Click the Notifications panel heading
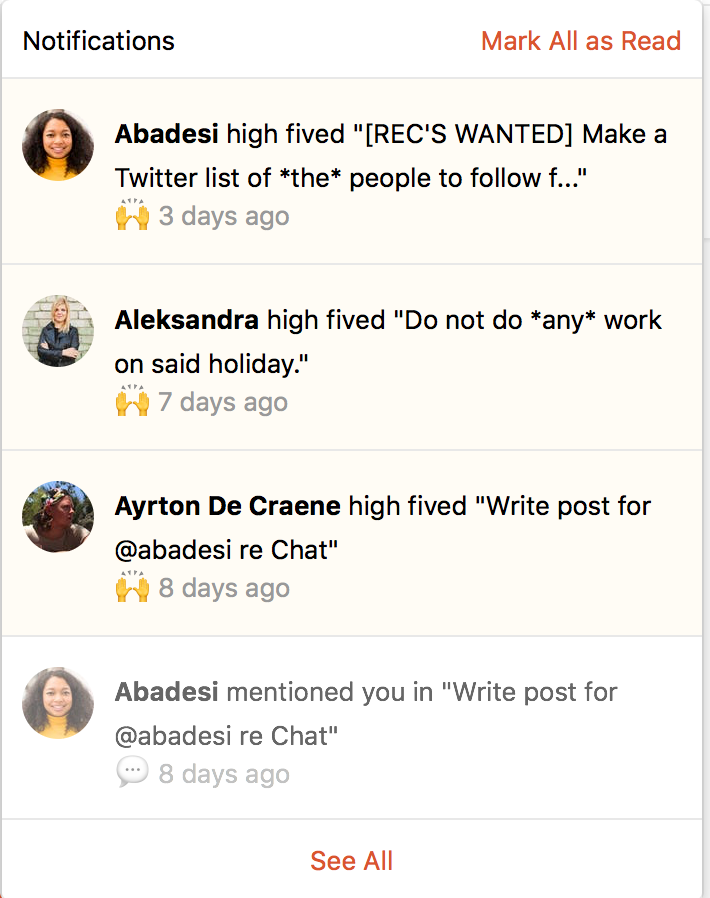 pos(99,41)
